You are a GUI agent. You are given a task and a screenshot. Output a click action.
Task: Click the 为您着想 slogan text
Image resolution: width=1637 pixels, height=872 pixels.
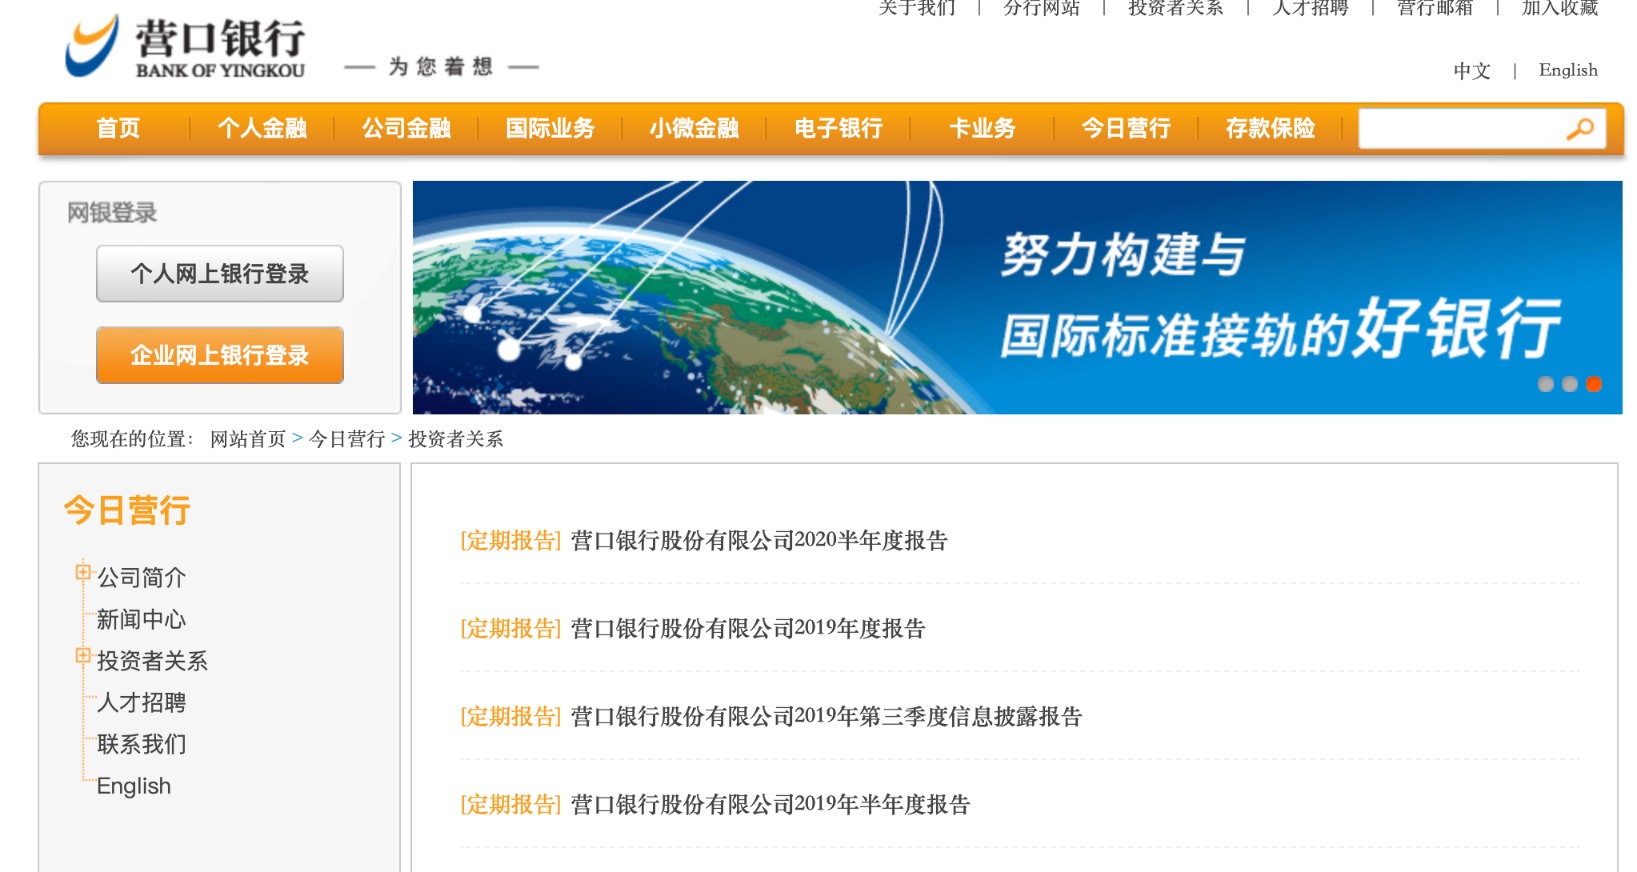[x=441, y=67]
